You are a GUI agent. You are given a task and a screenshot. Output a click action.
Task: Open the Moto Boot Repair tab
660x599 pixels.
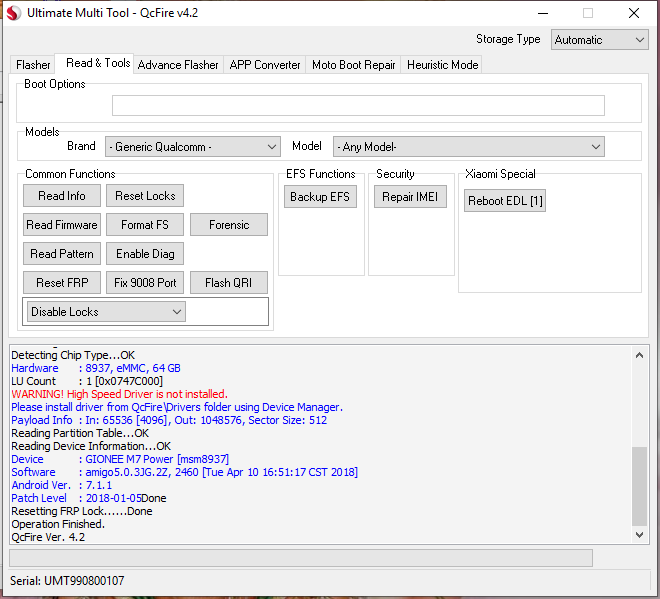353,65
